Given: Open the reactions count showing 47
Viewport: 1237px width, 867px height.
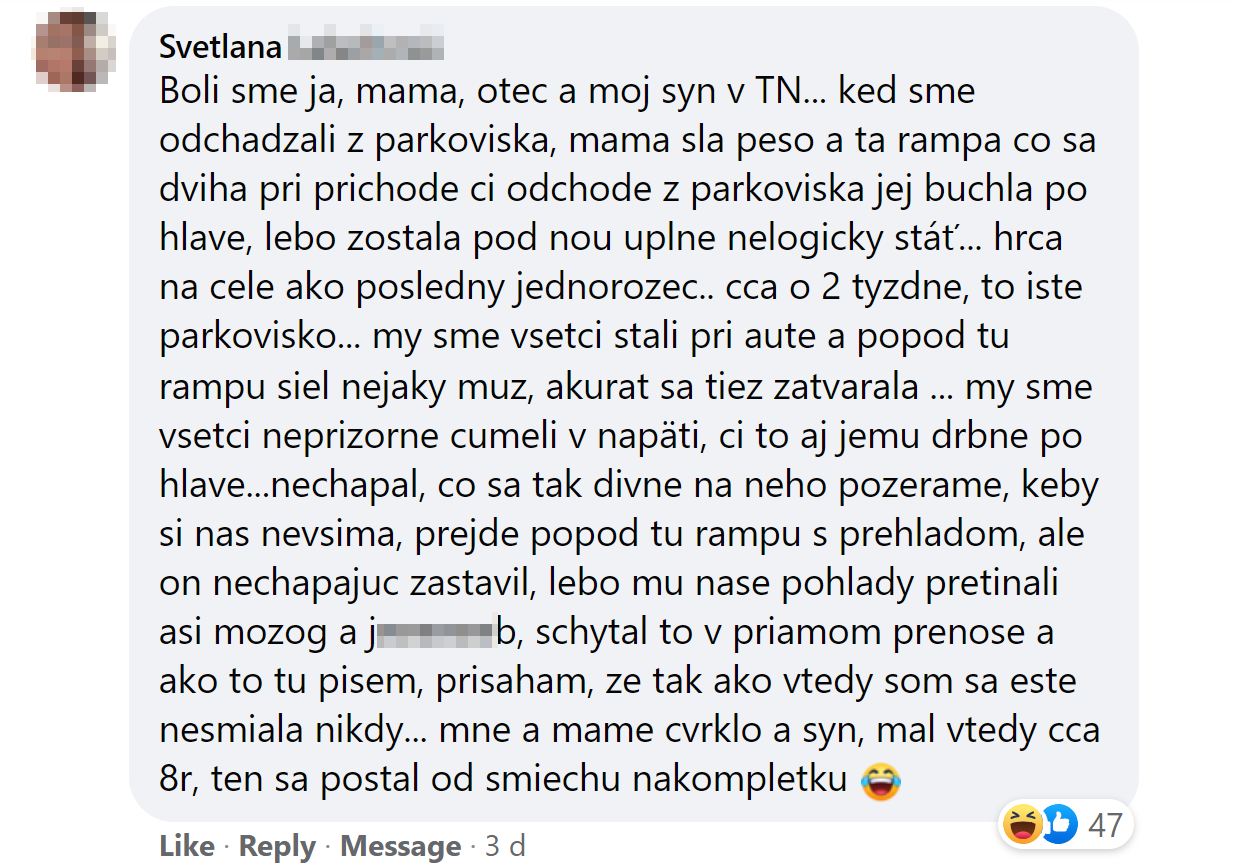Looking at the screenshot, I should point(1105,826).
